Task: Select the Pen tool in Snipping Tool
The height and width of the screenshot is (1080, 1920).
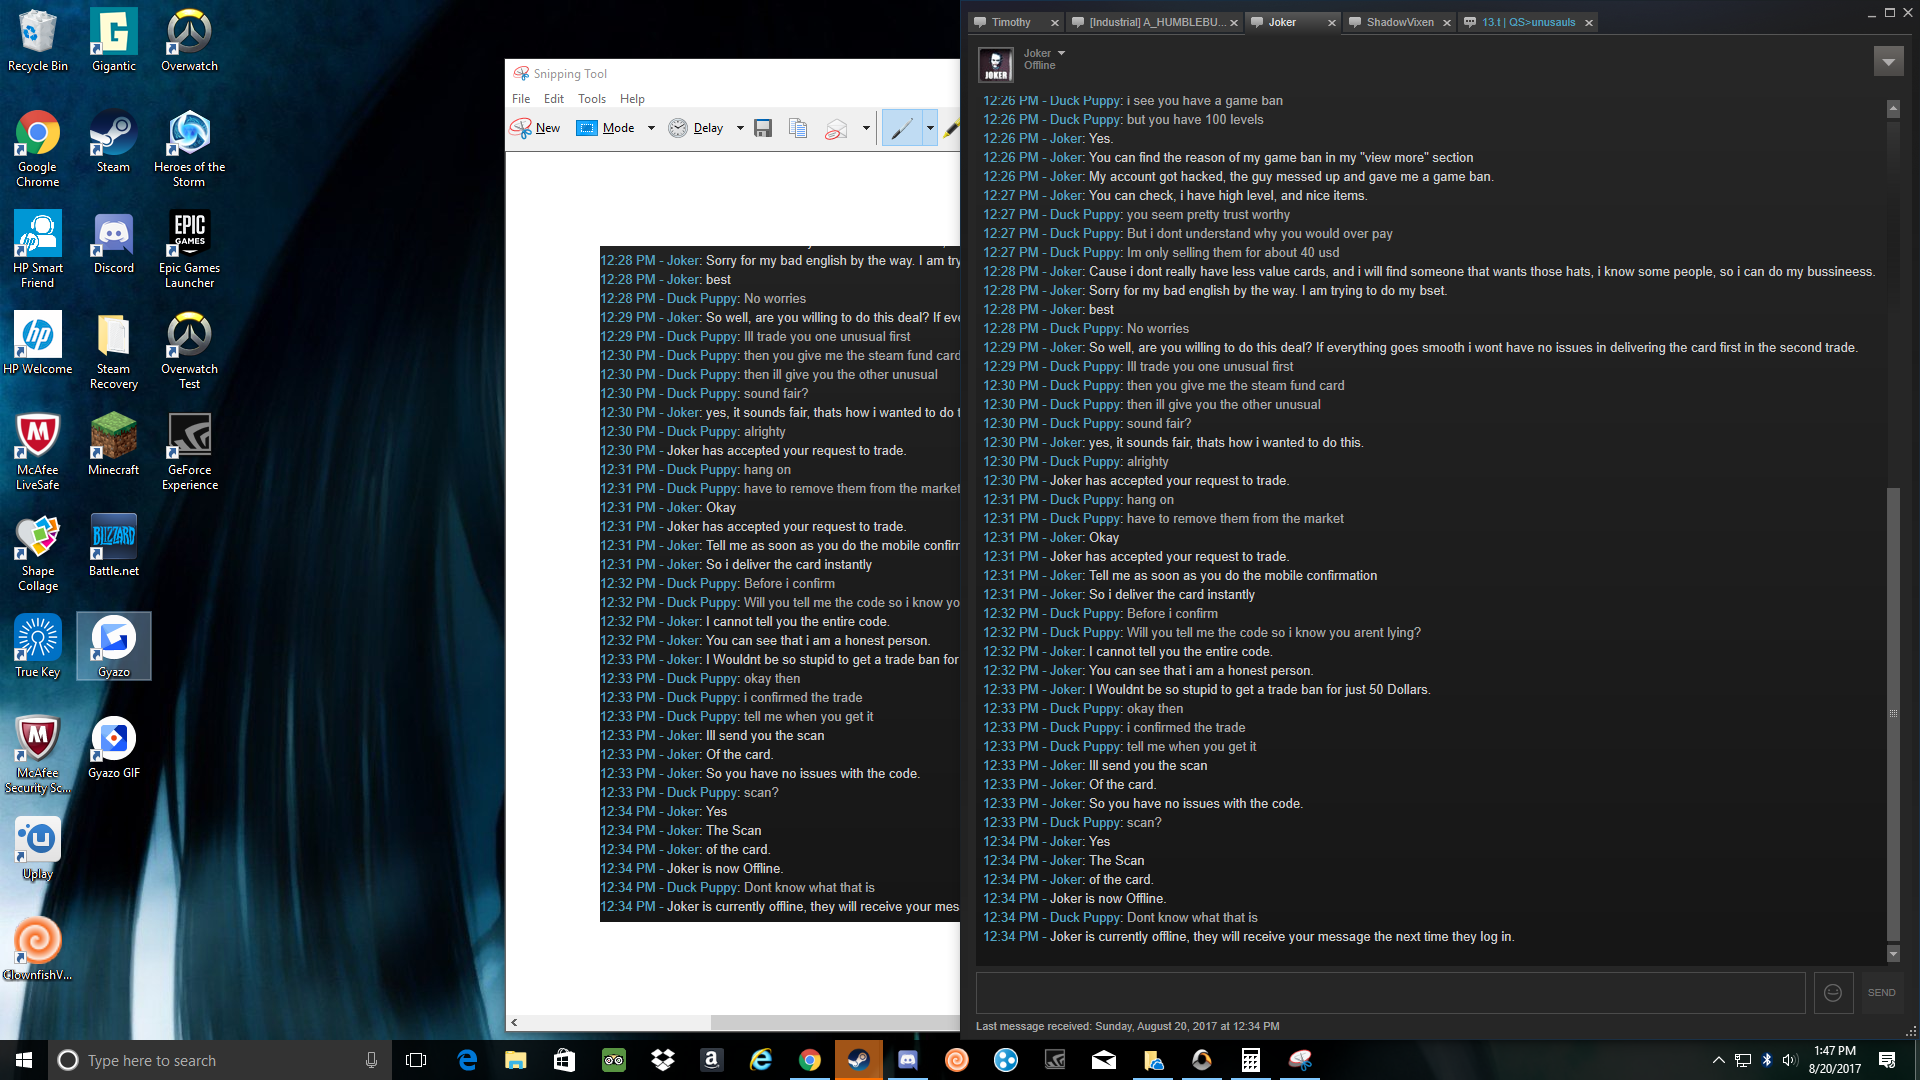Action: [901, 128]
